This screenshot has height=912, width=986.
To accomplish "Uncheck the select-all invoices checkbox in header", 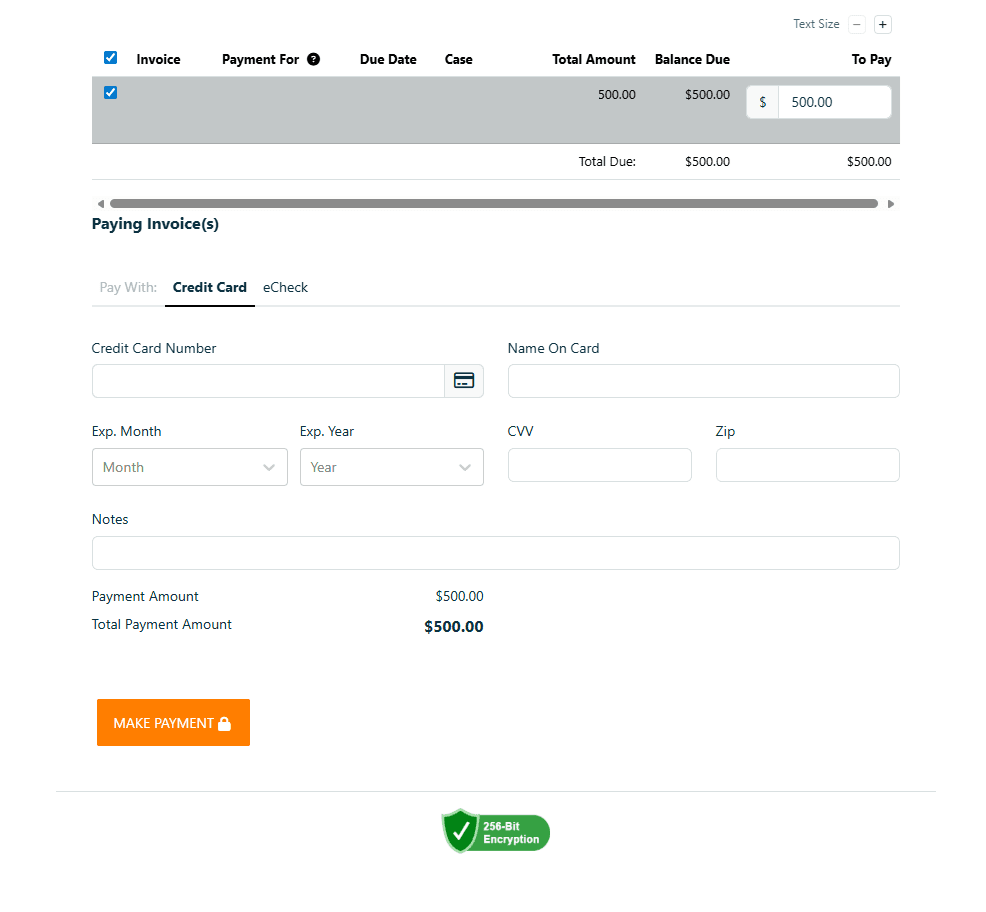I will pos(110,57).
